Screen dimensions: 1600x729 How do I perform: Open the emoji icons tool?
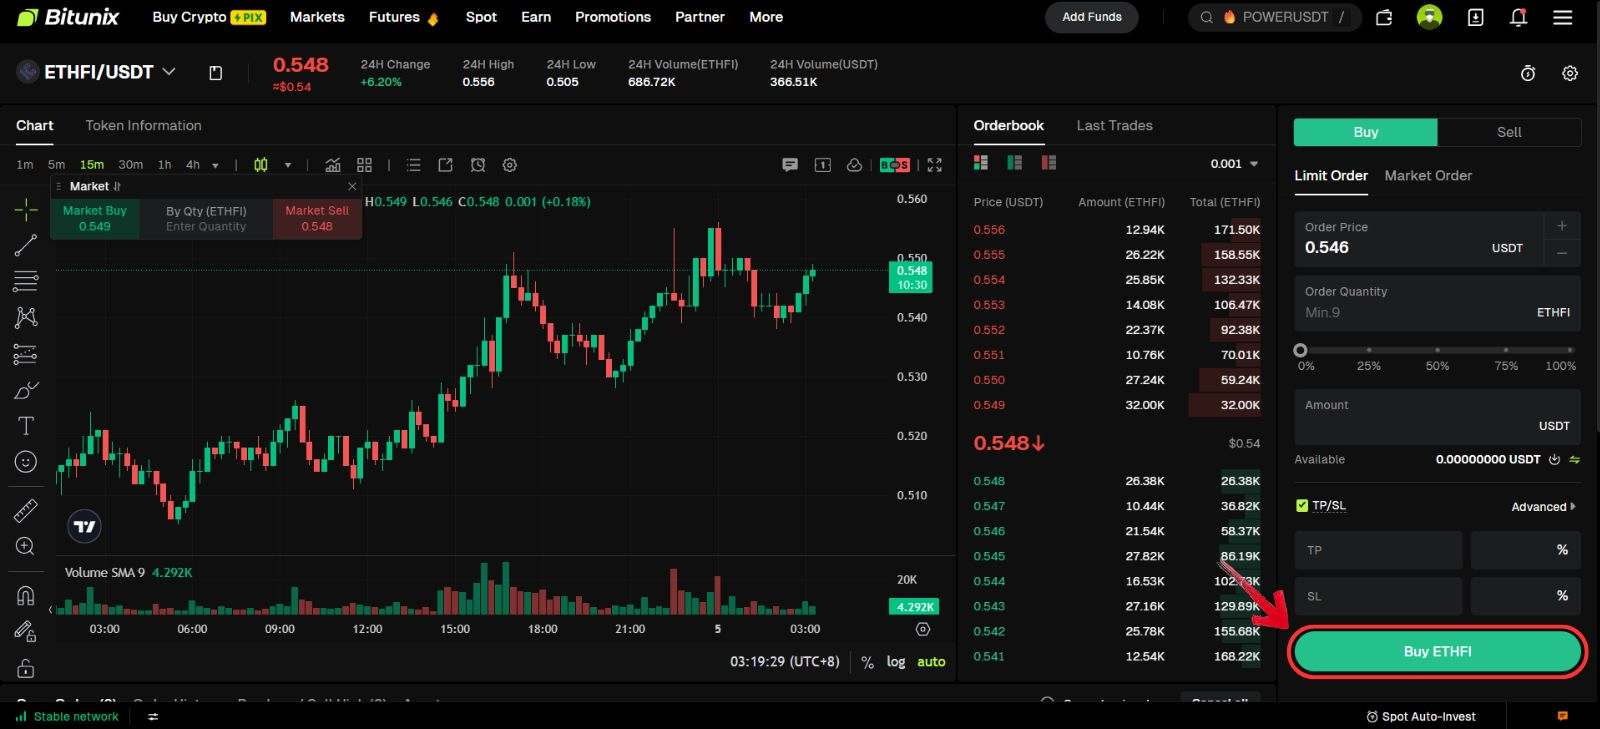point(26,462)
